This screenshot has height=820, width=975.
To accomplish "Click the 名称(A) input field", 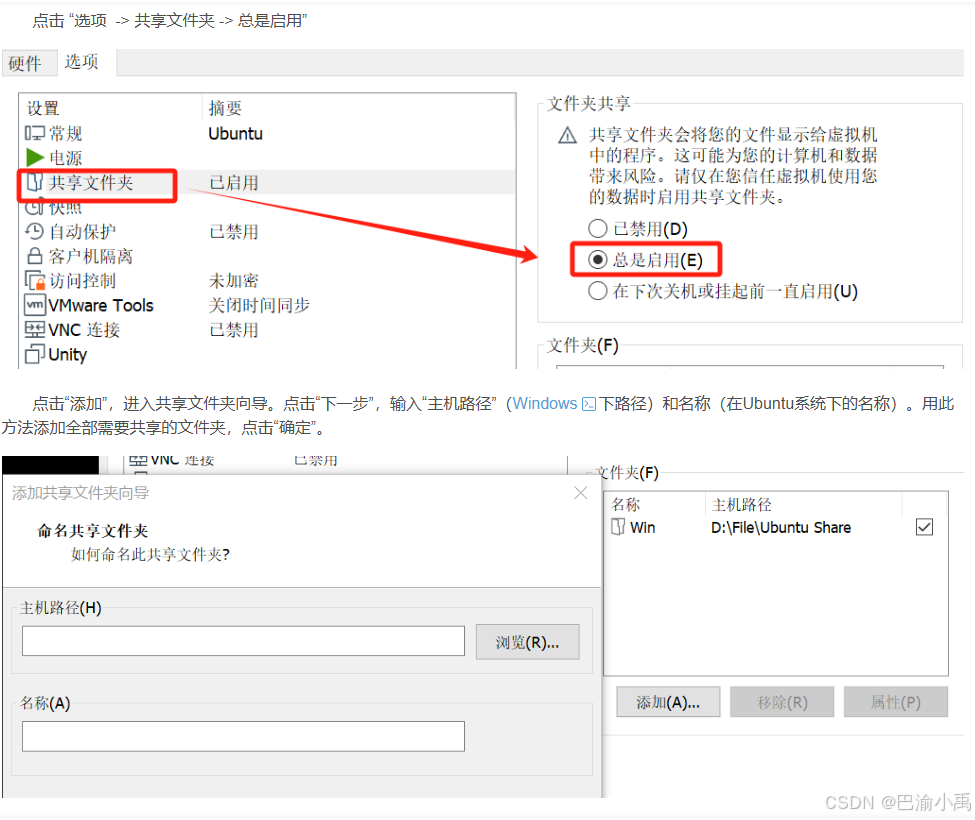I will [x=243, y=736].
